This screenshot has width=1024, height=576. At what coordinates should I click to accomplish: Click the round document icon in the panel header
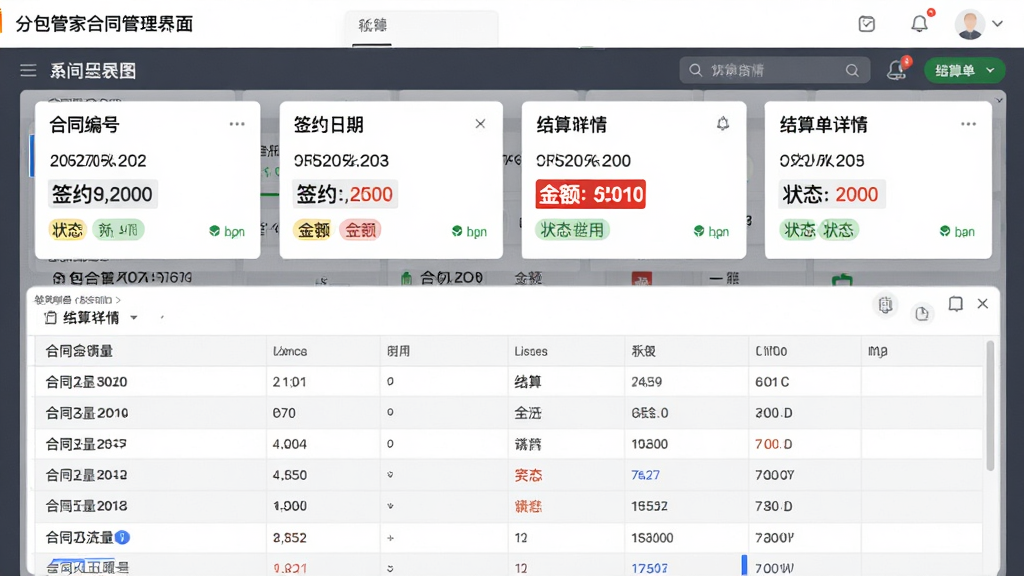(886, 305)
